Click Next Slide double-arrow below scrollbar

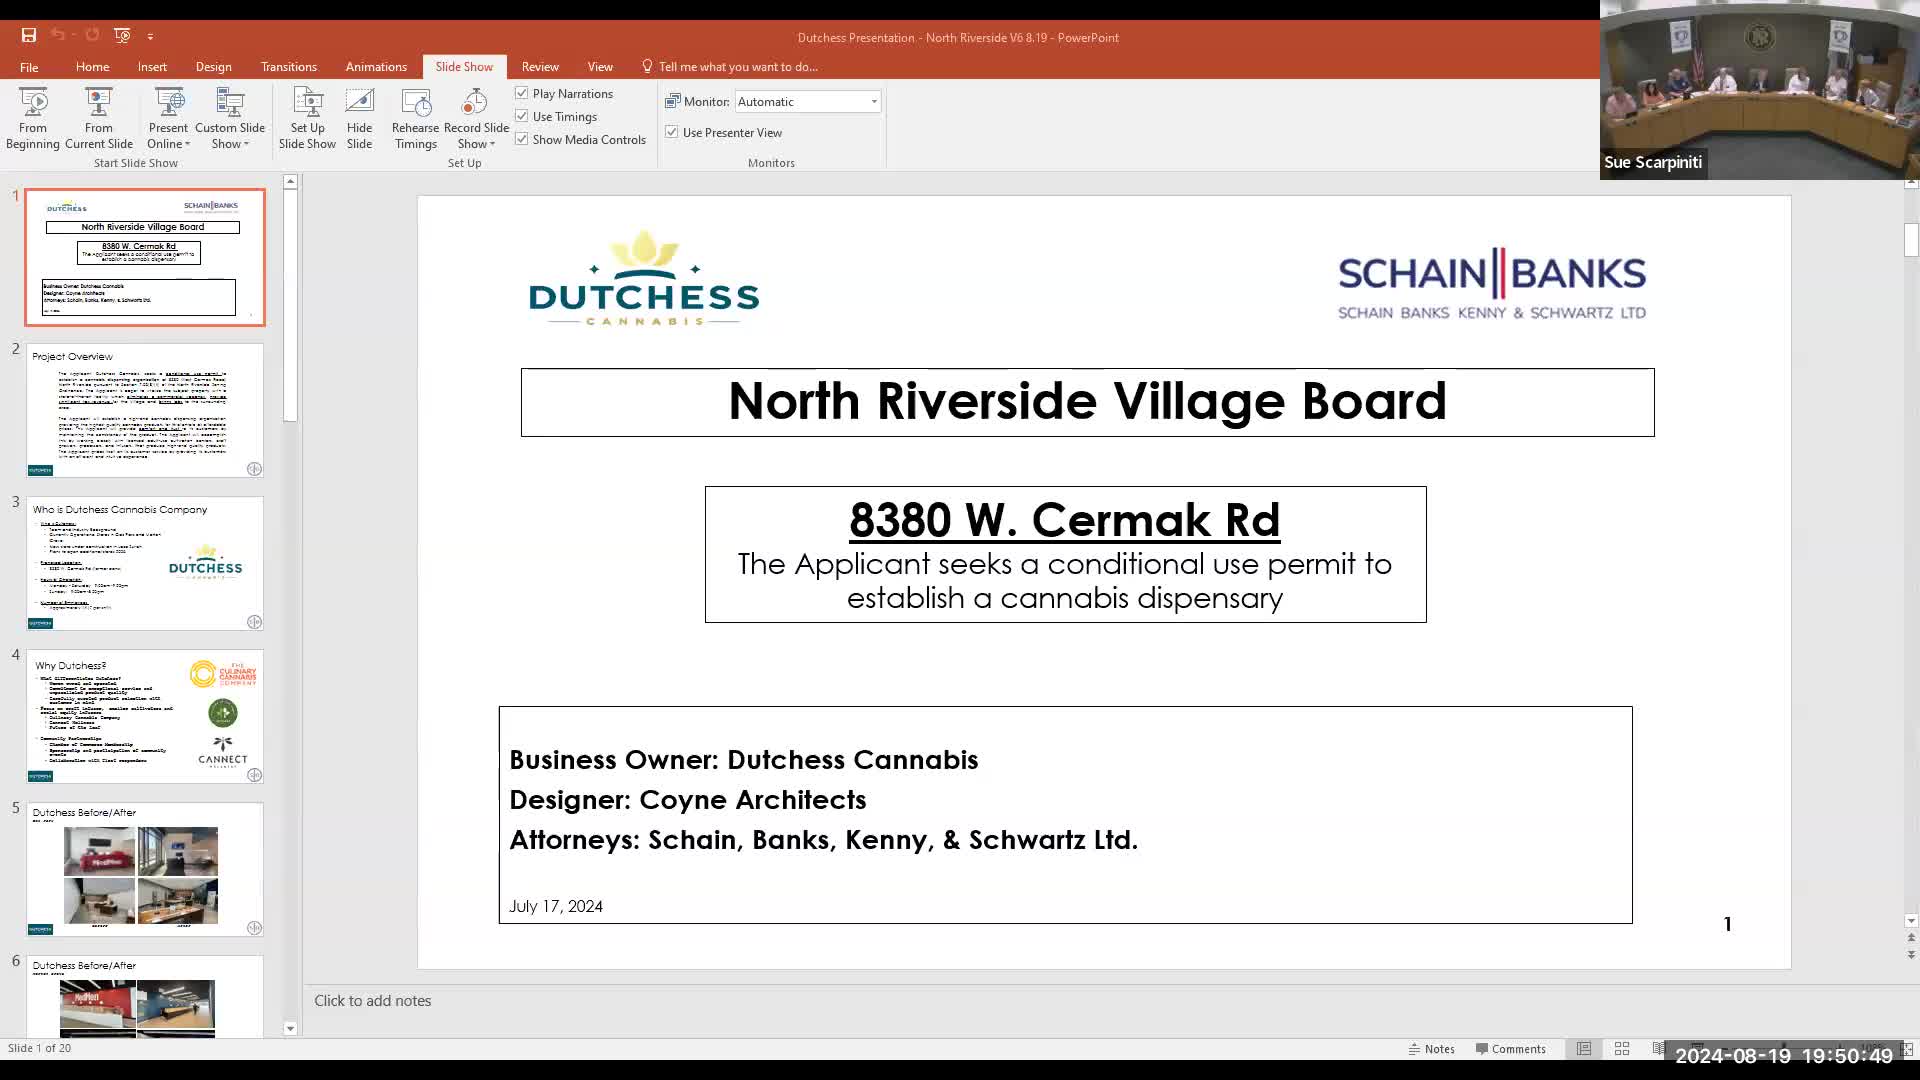pyautogui.click(x=1911, y=955)
